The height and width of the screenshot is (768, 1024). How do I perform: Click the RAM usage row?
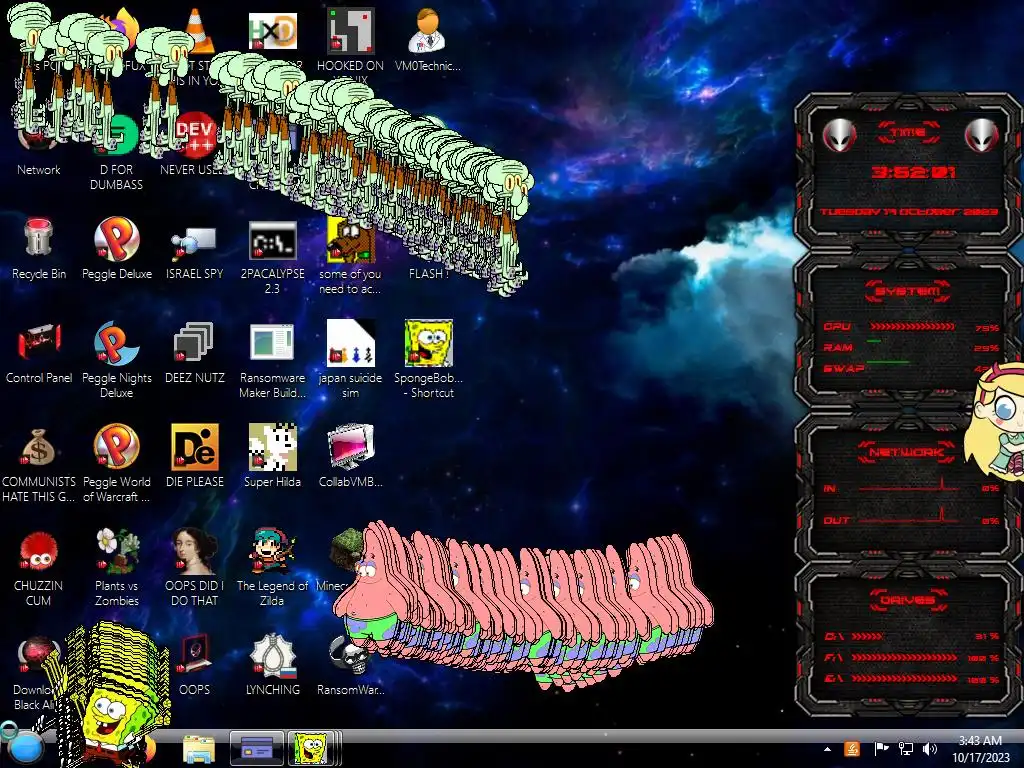pos(911,347)
